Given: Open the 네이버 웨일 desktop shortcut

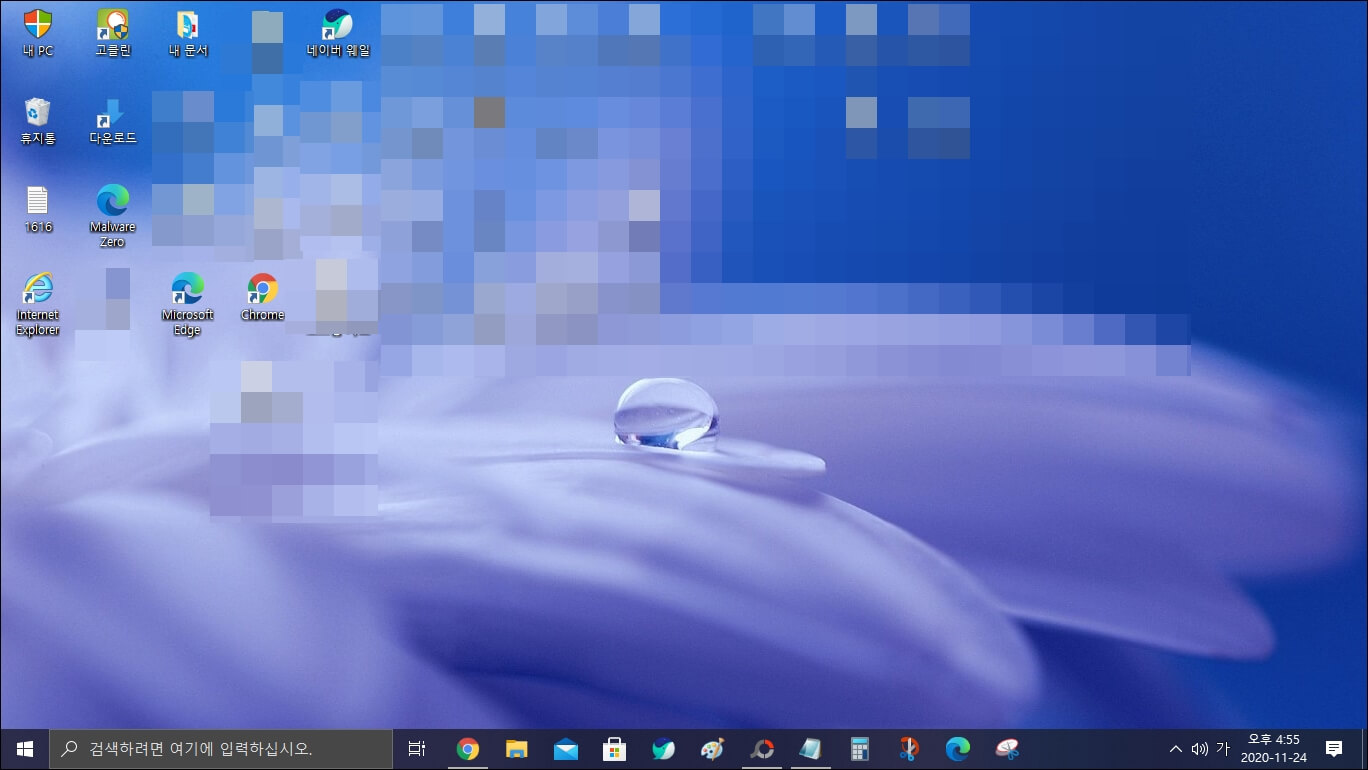Looking at the screenshot, I should [x=338, y=31].
